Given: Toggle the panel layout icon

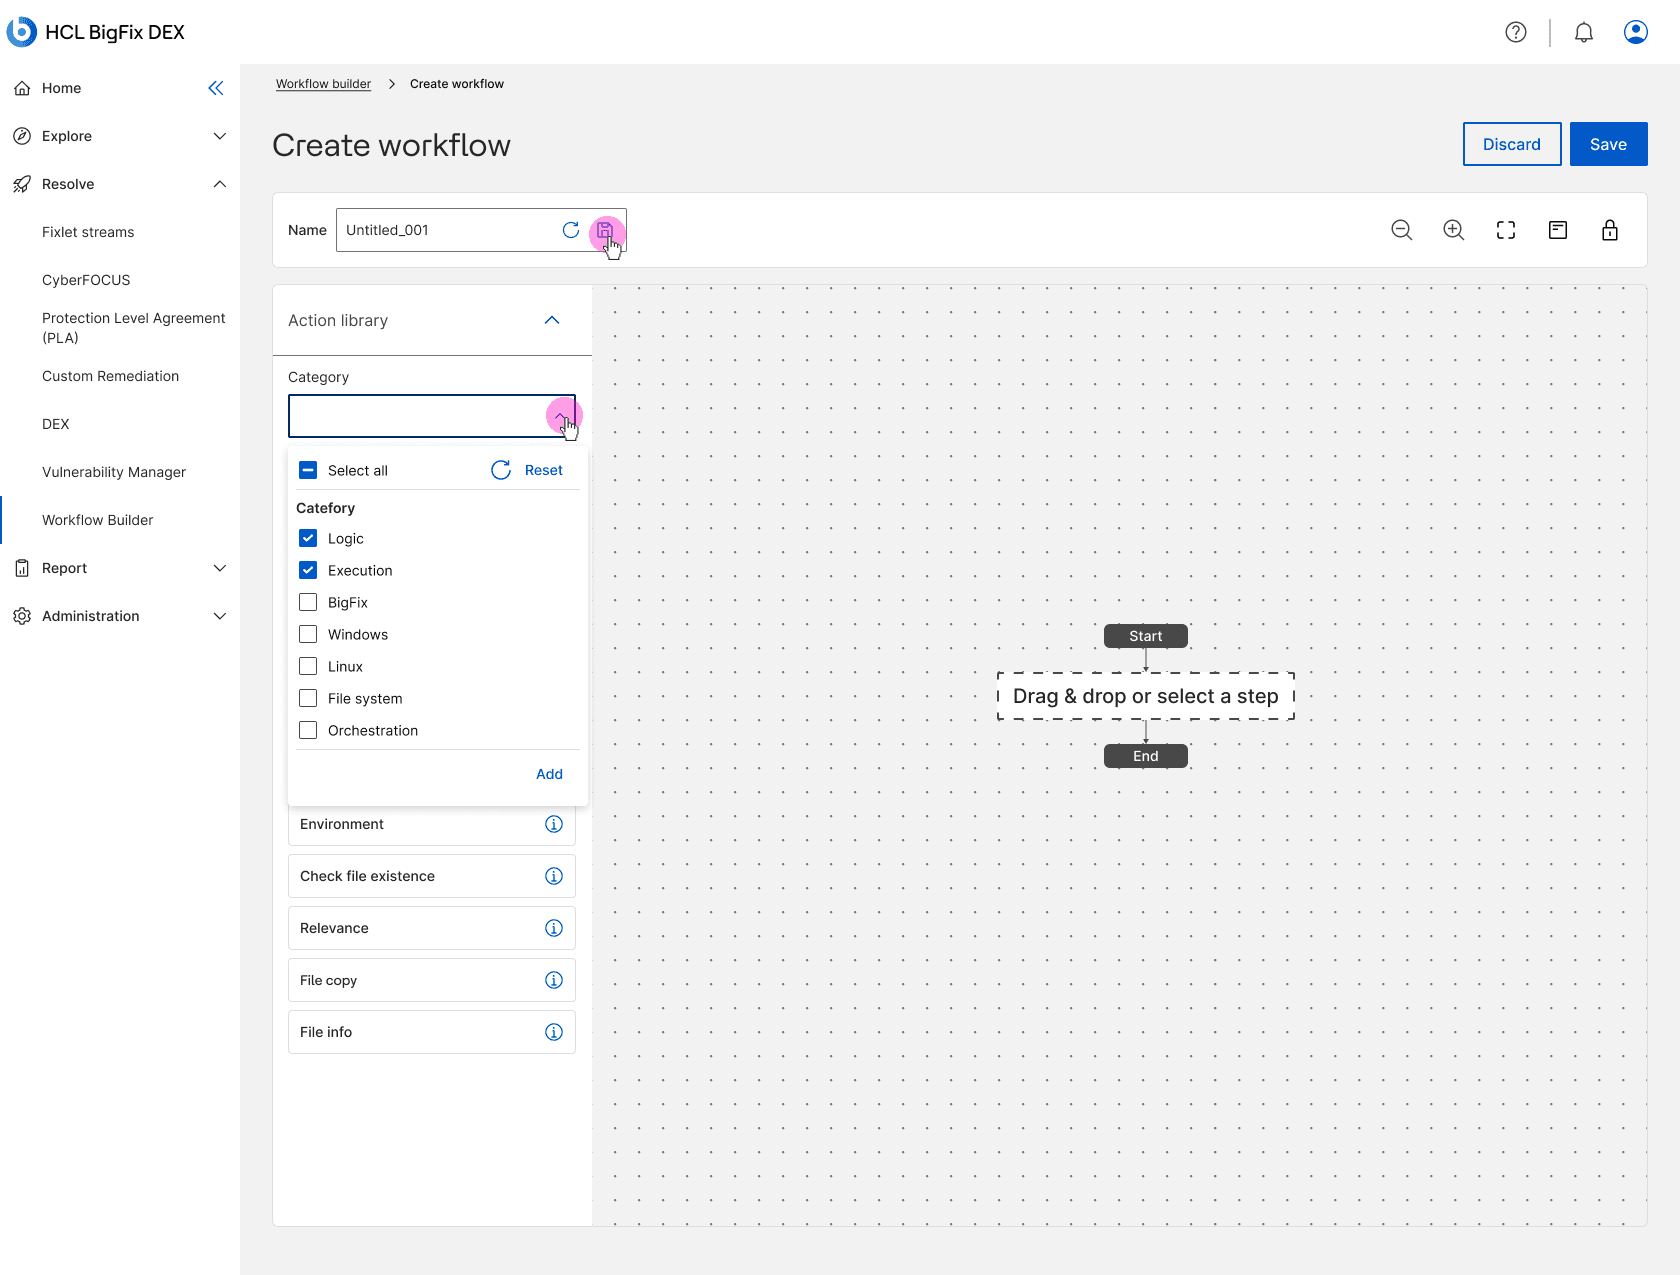Looking at the screenshot, I should click(1558, 230).
